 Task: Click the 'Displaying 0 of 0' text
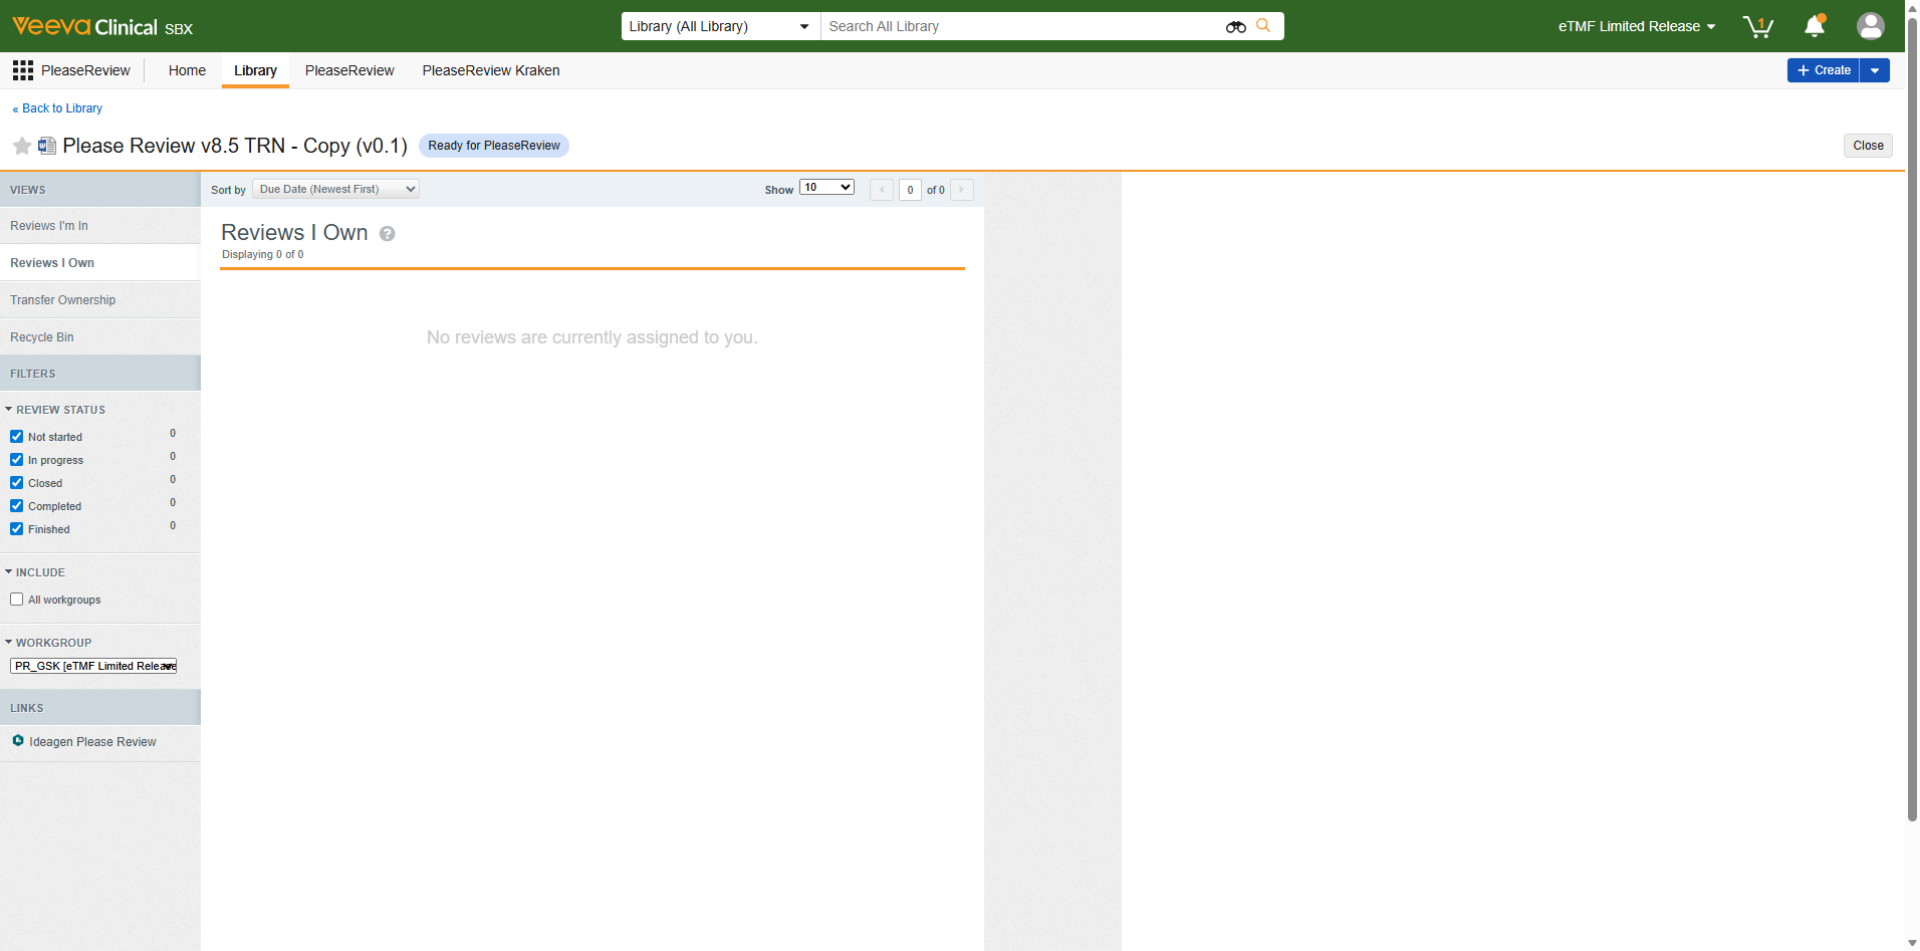263,255
